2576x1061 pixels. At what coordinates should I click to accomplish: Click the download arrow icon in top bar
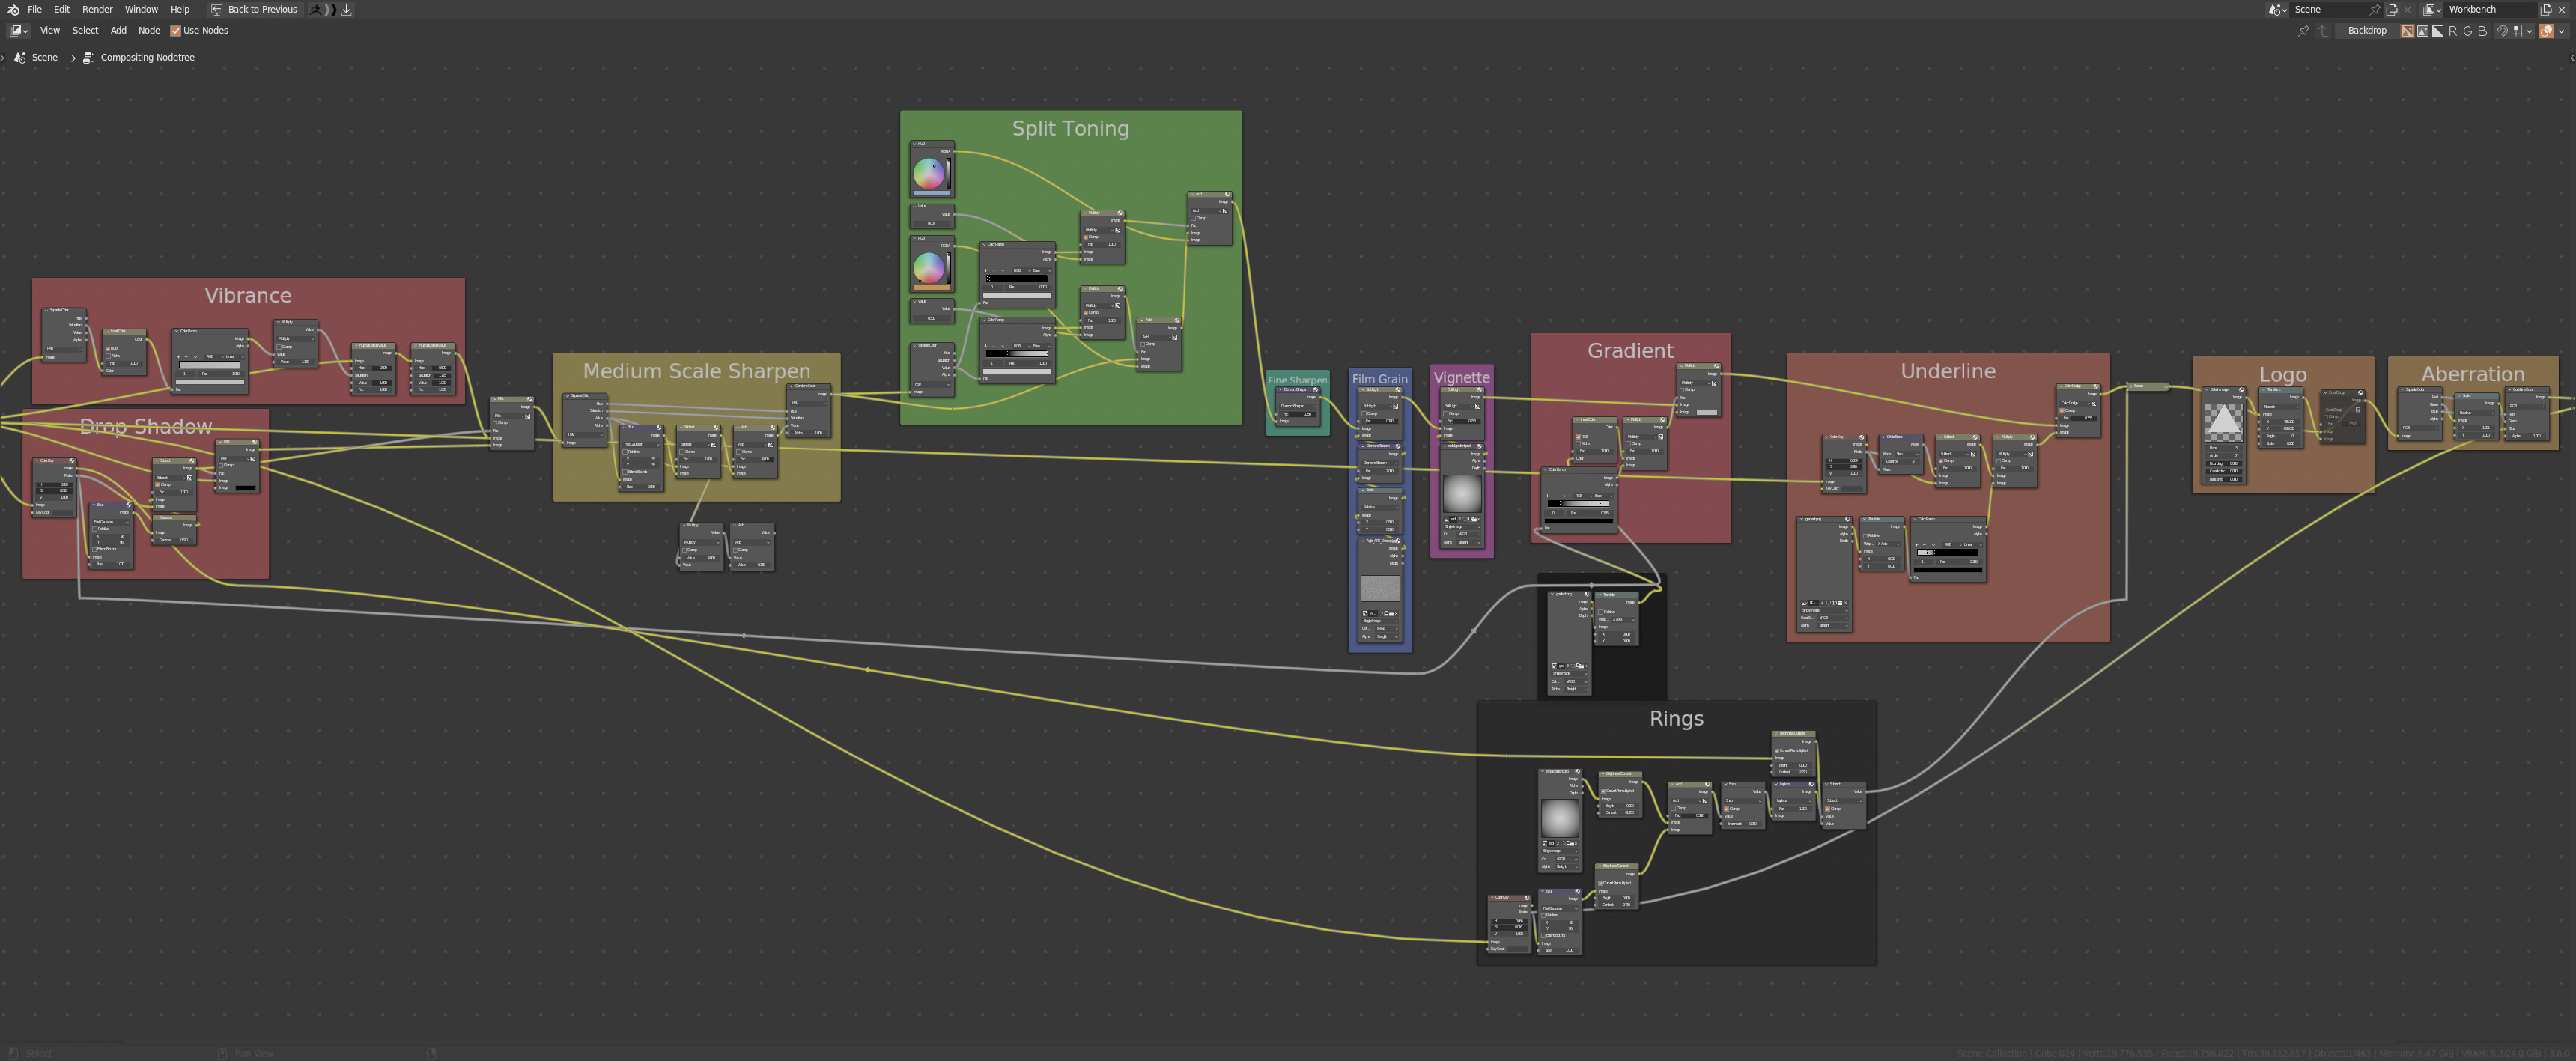click(346, 9)
